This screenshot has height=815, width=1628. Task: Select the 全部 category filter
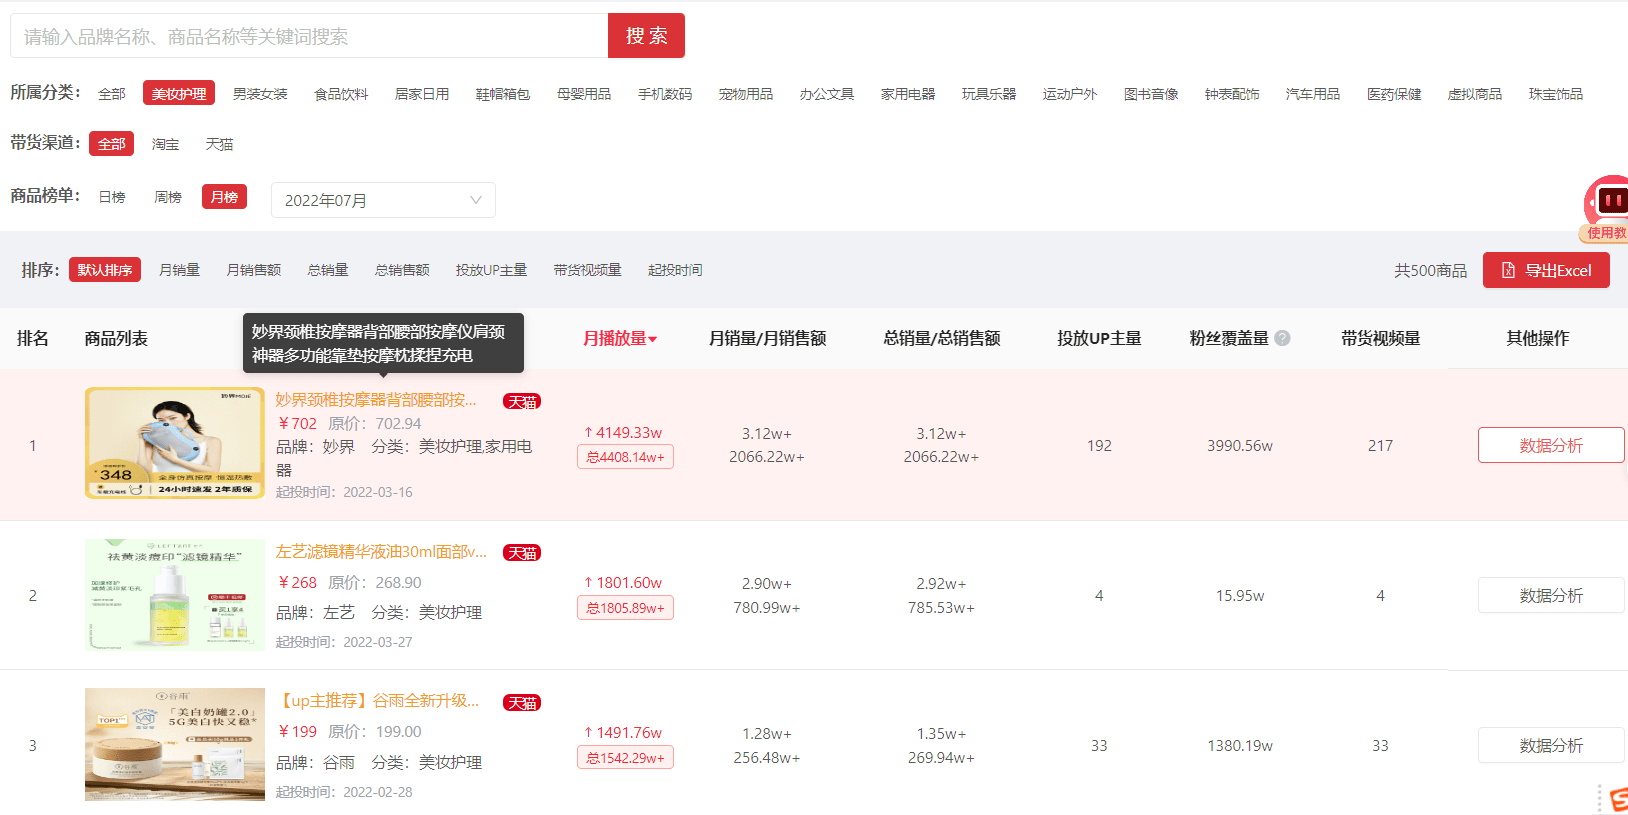click(112, 94)
